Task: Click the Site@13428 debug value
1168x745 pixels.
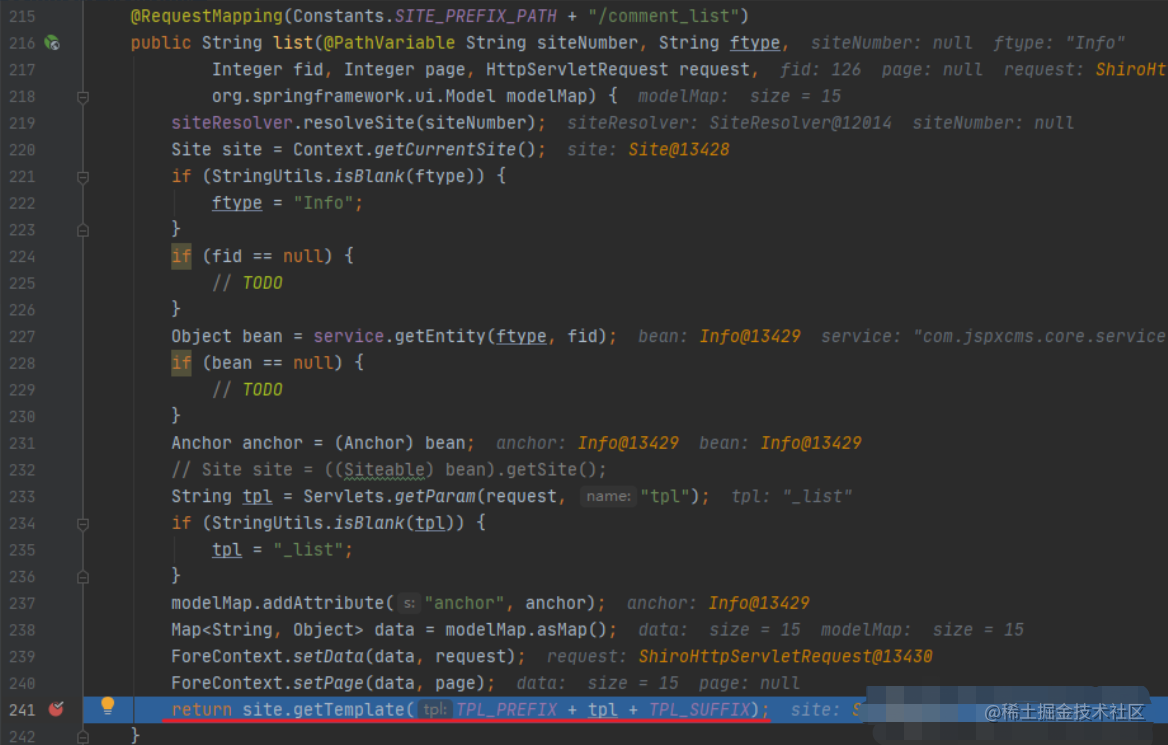Action: 679,150
